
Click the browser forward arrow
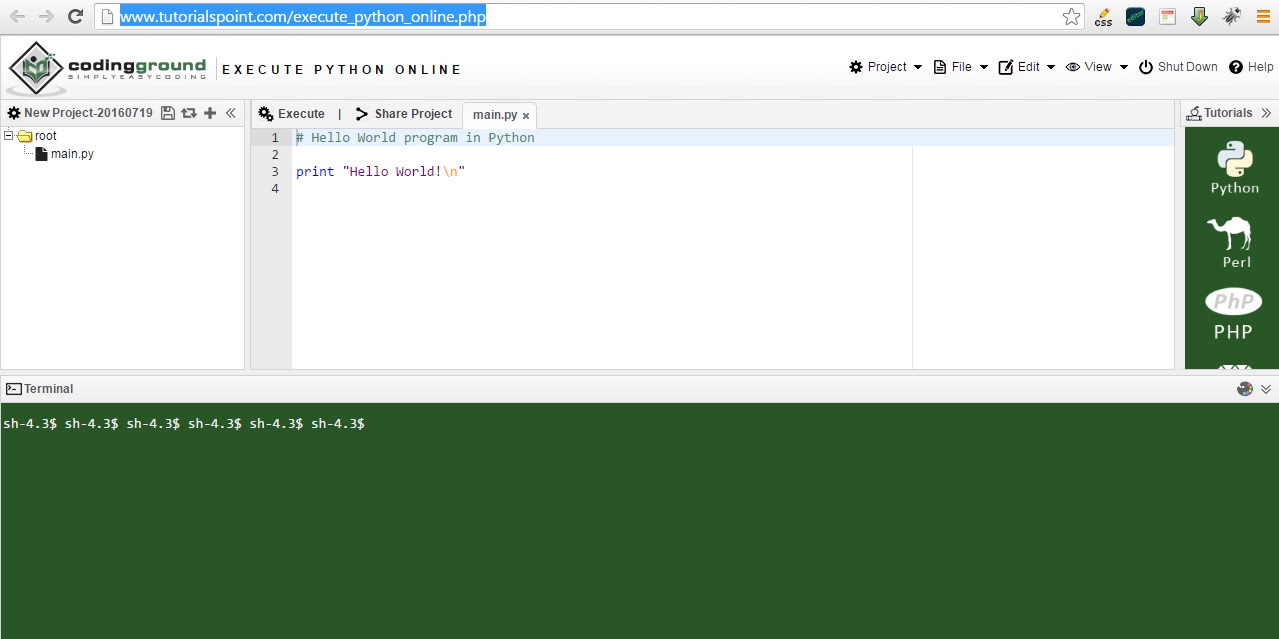coord(46,16)
